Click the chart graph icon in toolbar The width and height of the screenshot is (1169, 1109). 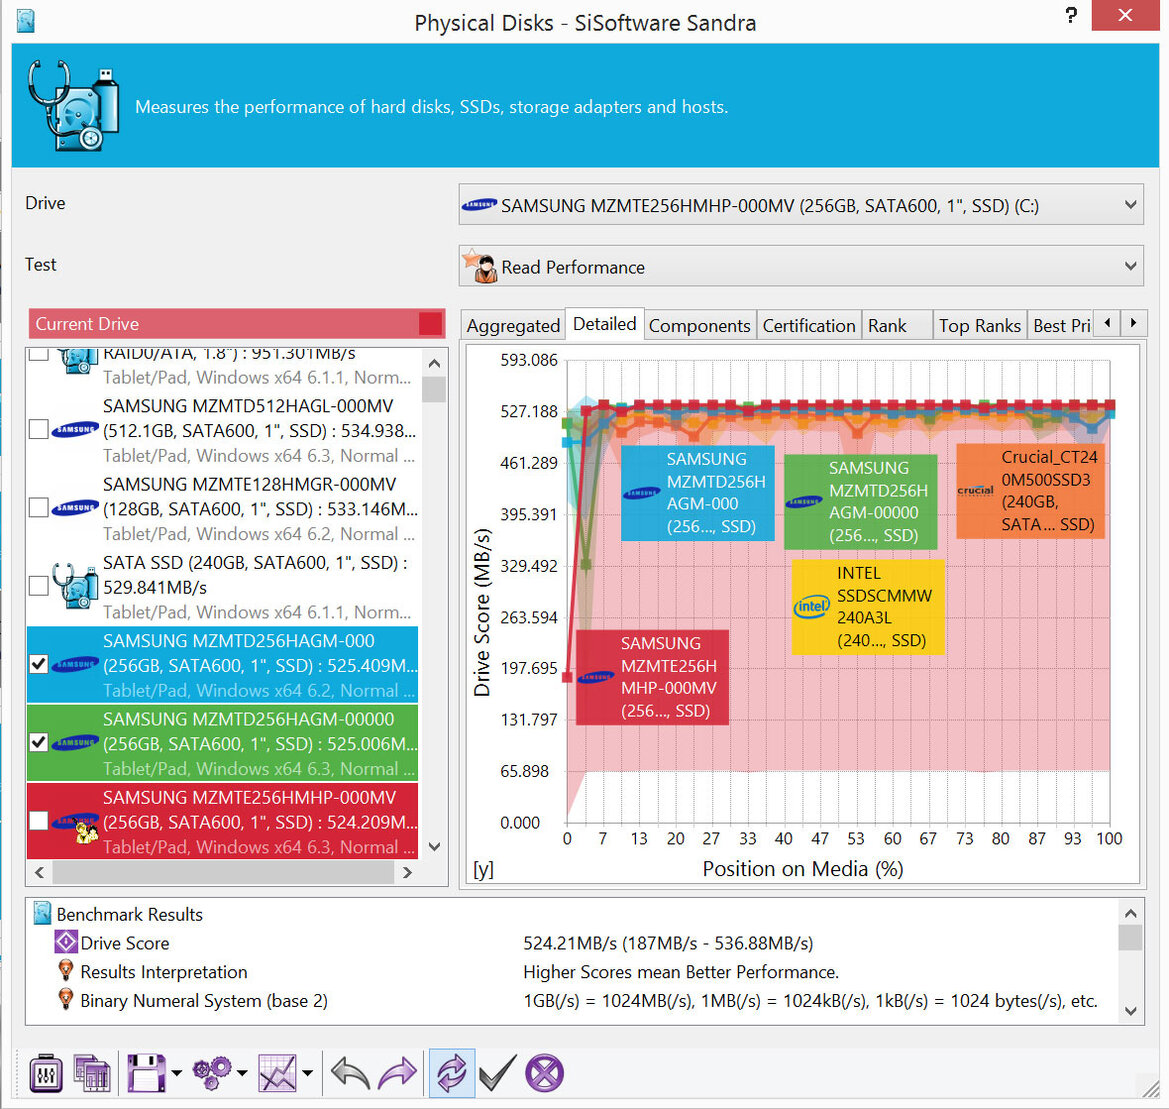click(x=277, y=1073)
